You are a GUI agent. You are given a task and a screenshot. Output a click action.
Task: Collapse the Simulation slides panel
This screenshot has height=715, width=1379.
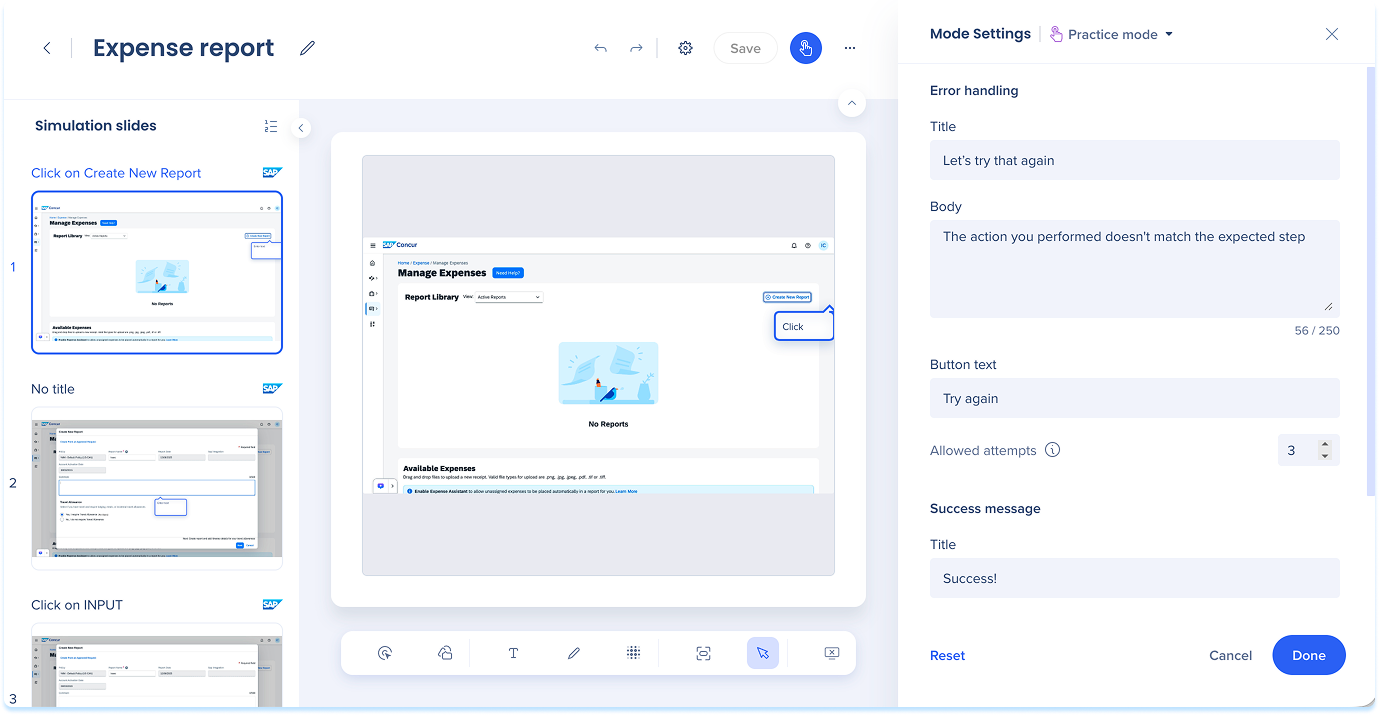click(301, 128)
